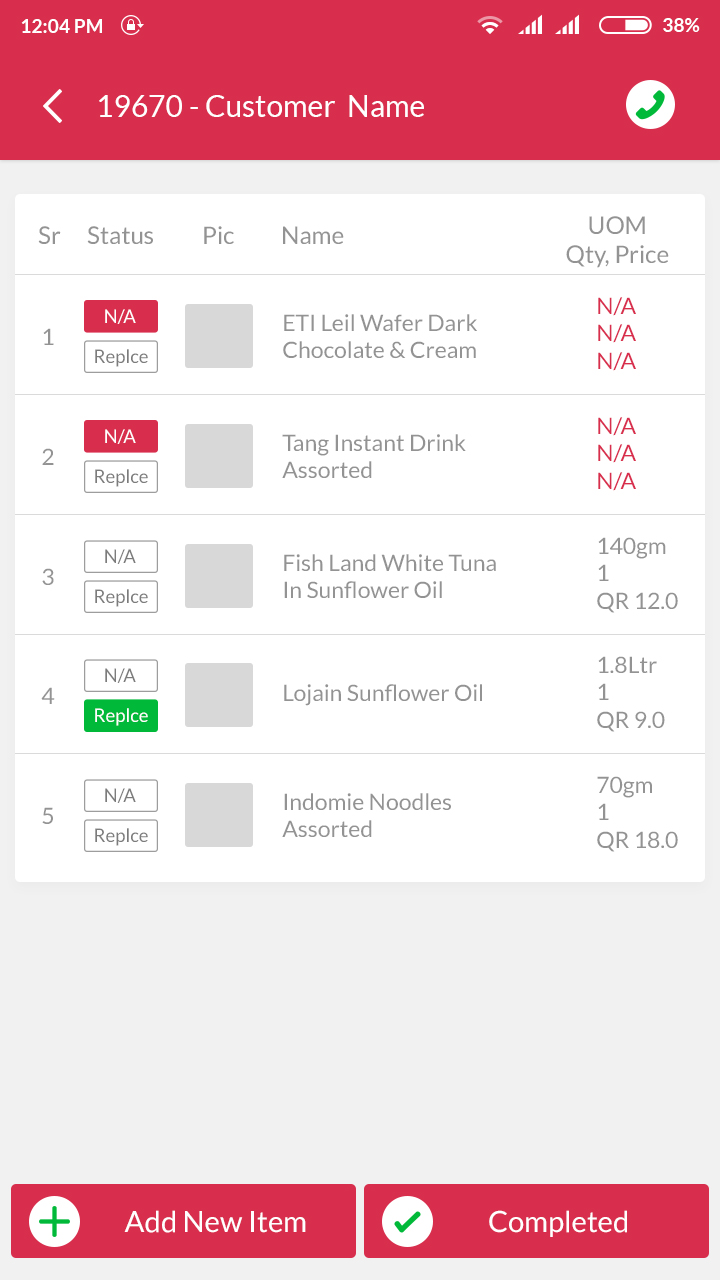
Task: Select Replce for Fish Land White Tuna
Action: click(121, 596)
